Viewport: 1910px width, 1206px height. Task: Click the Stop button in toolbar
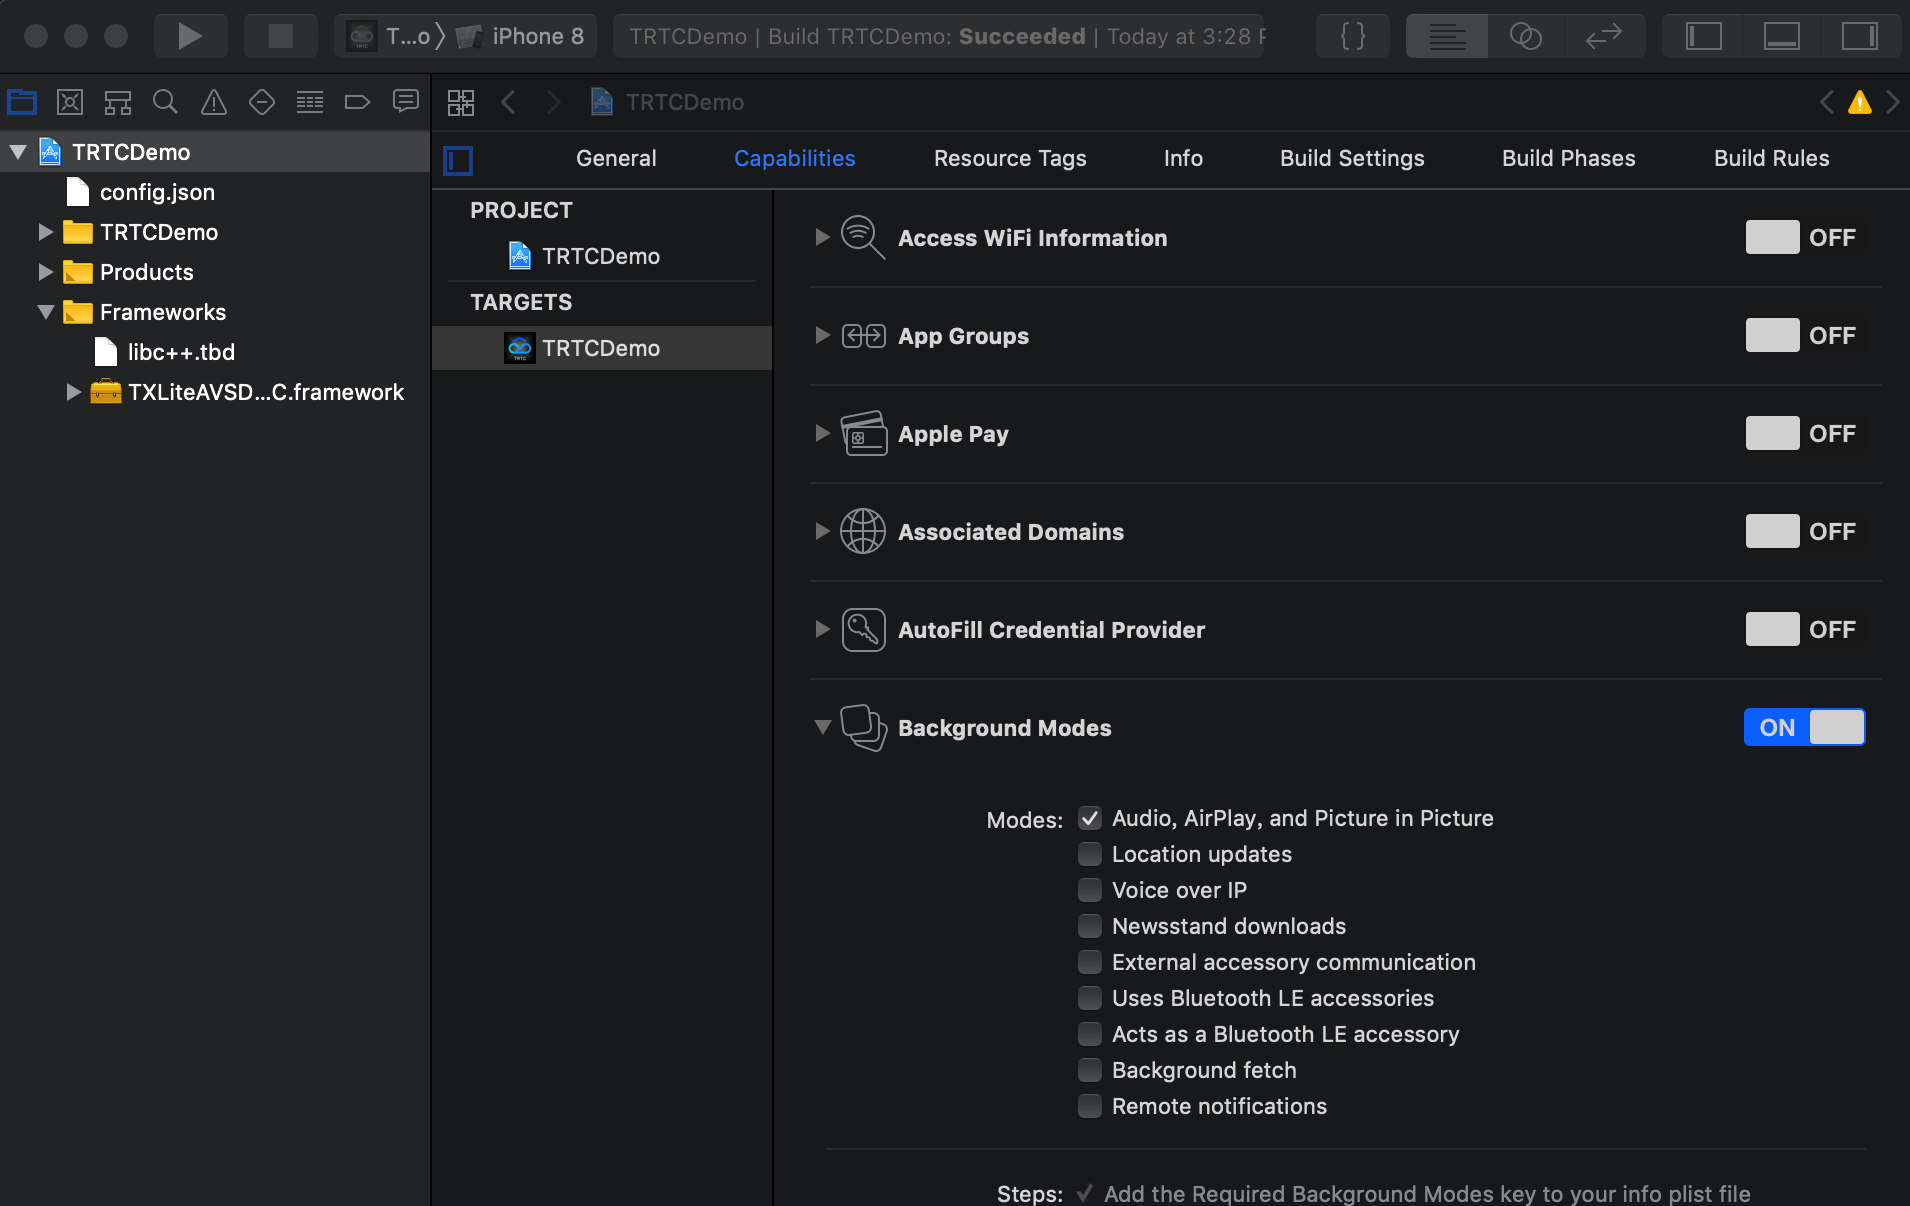tap(280, 37)
